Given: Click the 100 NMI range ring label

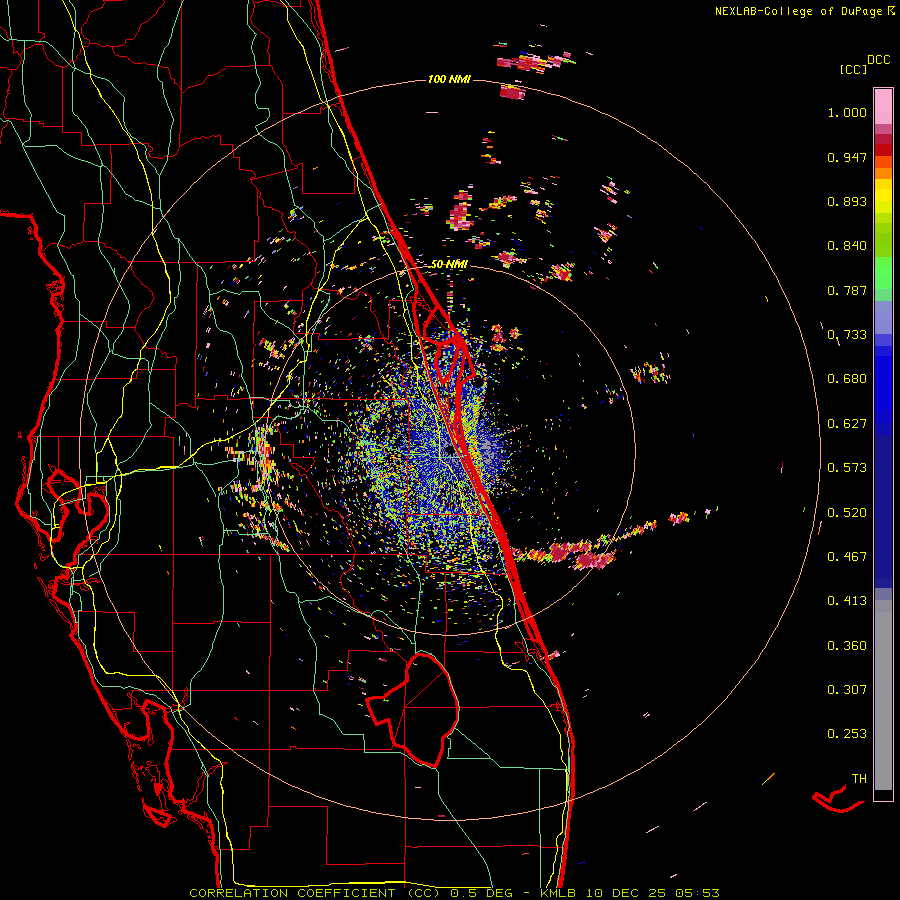Looking at the screenshot, I should [449, 79].
